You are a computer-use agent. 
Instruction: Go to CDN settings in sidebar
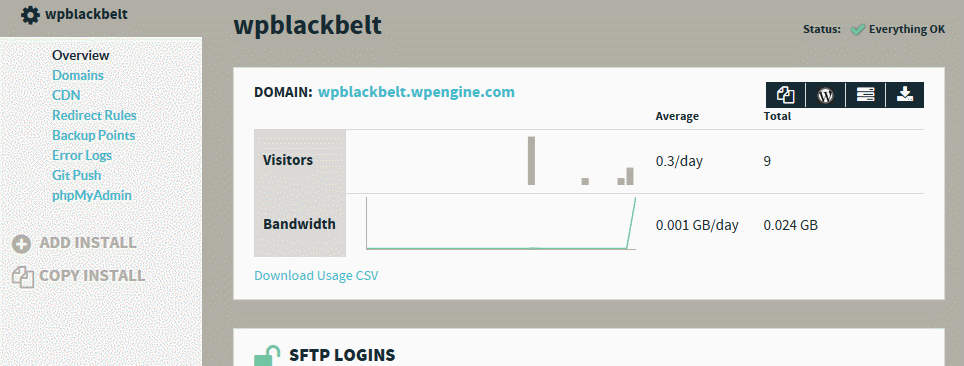point(66,95)
